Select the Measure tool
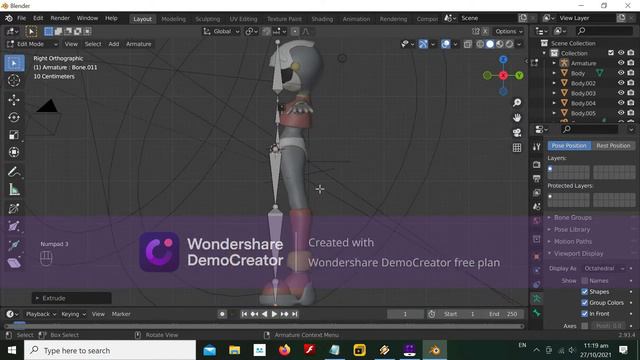Image resolution: width=640 pixels, height=360 pixels. tap(14, 189)
